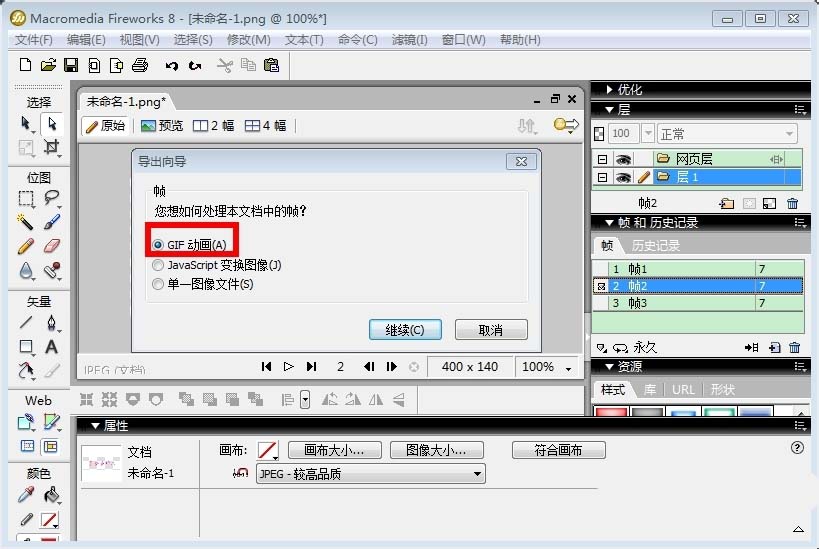Select the Pen tool

52,323
